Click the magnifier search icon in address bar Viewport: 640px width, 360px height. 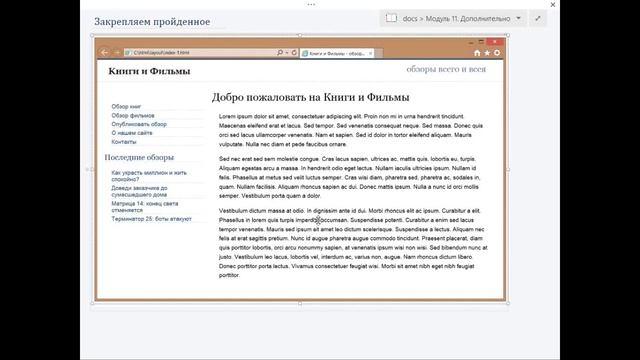tap(280, 53)
